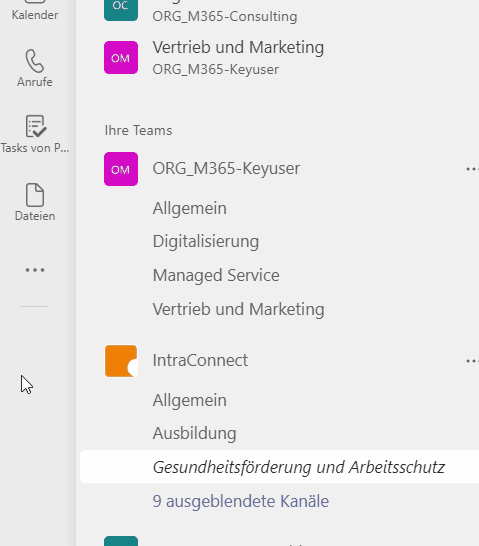Screen dimensions: 479x546
Task: Click the ORG_M365-Keyuser team avatar
Action: click(121, 169)
